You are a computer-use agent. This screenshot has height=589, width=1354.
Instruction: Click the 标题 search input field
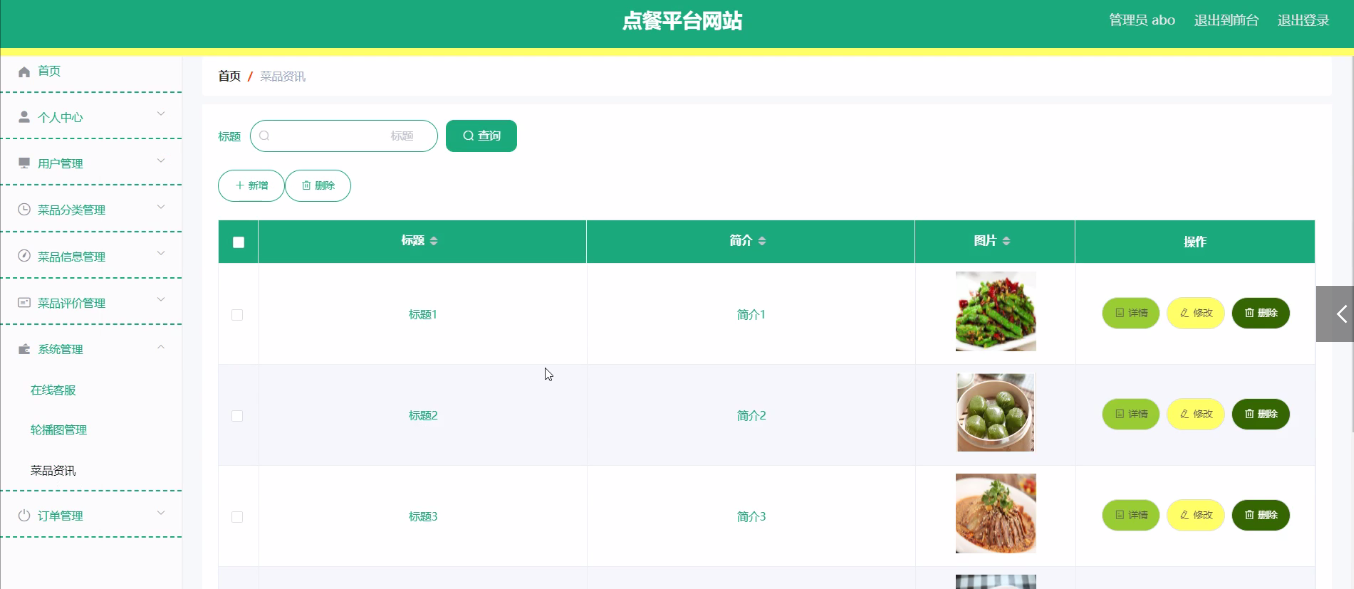pyautogui.click(x=343, y=136)
